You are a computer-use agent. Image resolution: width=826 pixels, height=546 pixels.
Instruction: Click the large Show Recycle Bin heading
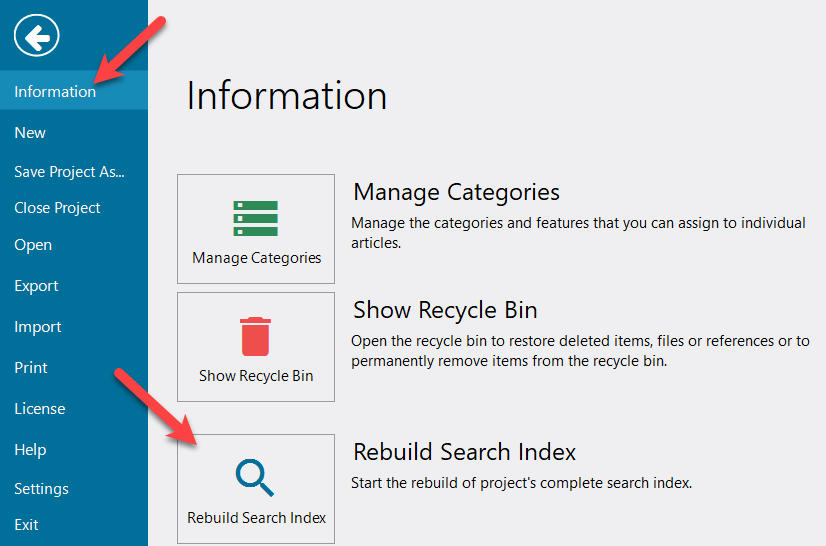click(445, 310)
